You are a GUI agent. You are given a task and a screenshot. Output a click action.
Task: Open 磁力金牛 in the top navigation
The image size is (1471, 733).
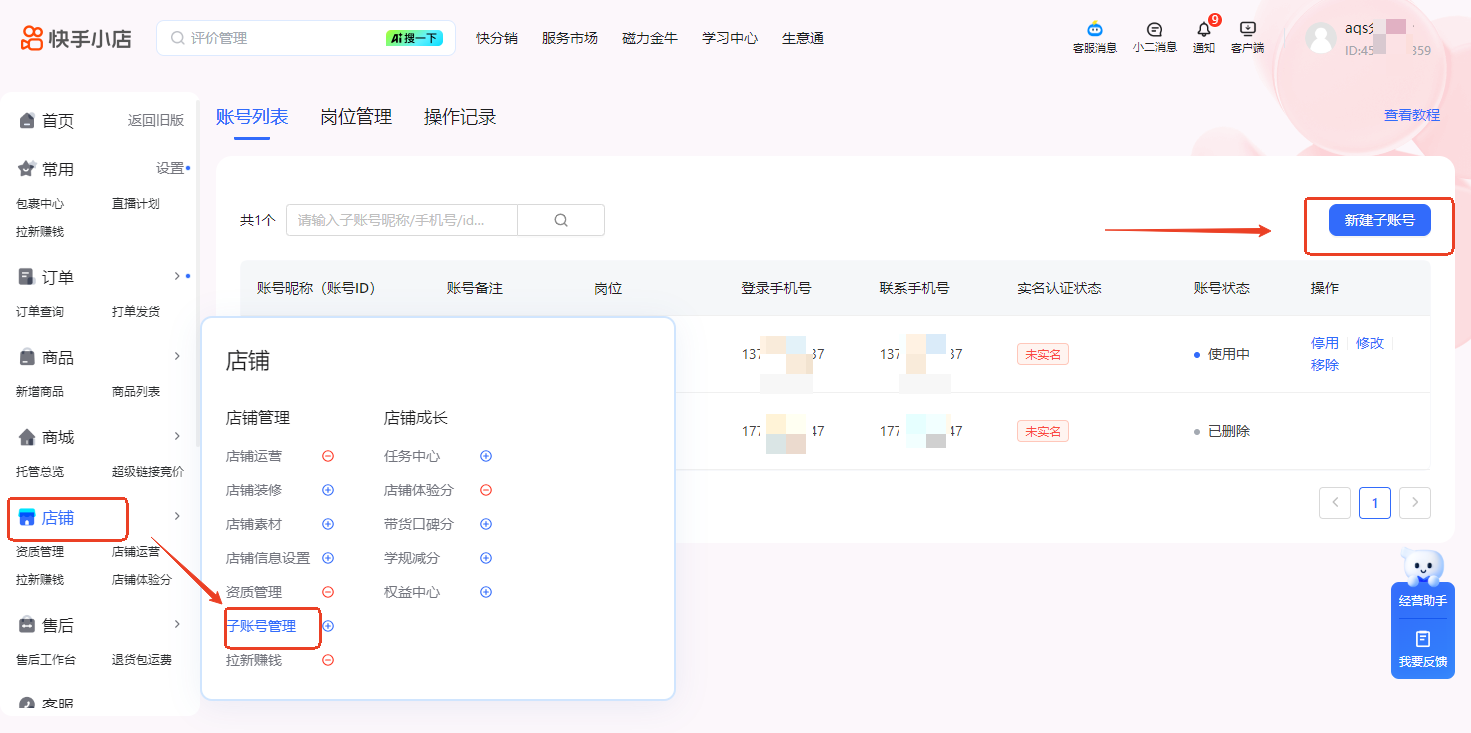pyautogui.click(x=650, y=38)
